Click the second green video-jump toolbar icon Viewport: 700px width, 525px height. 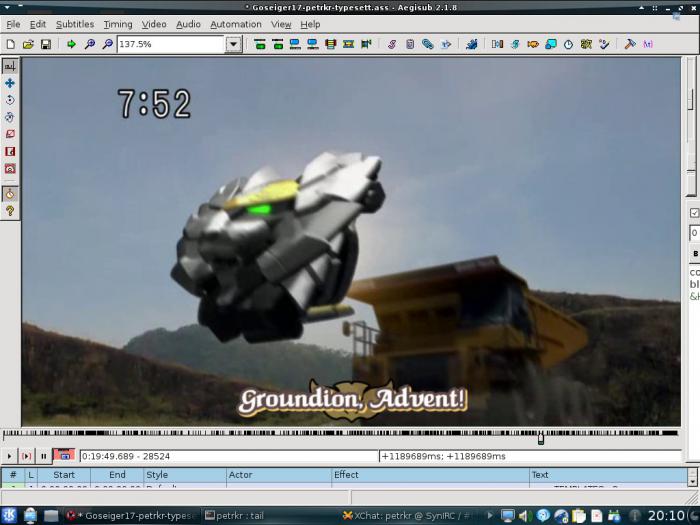tap(277, 44)
